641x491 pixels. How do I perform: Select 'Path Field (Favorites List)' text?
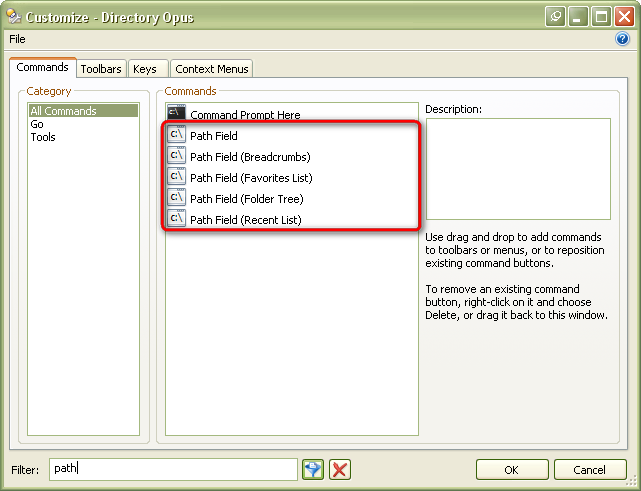(x=251, y=178)
